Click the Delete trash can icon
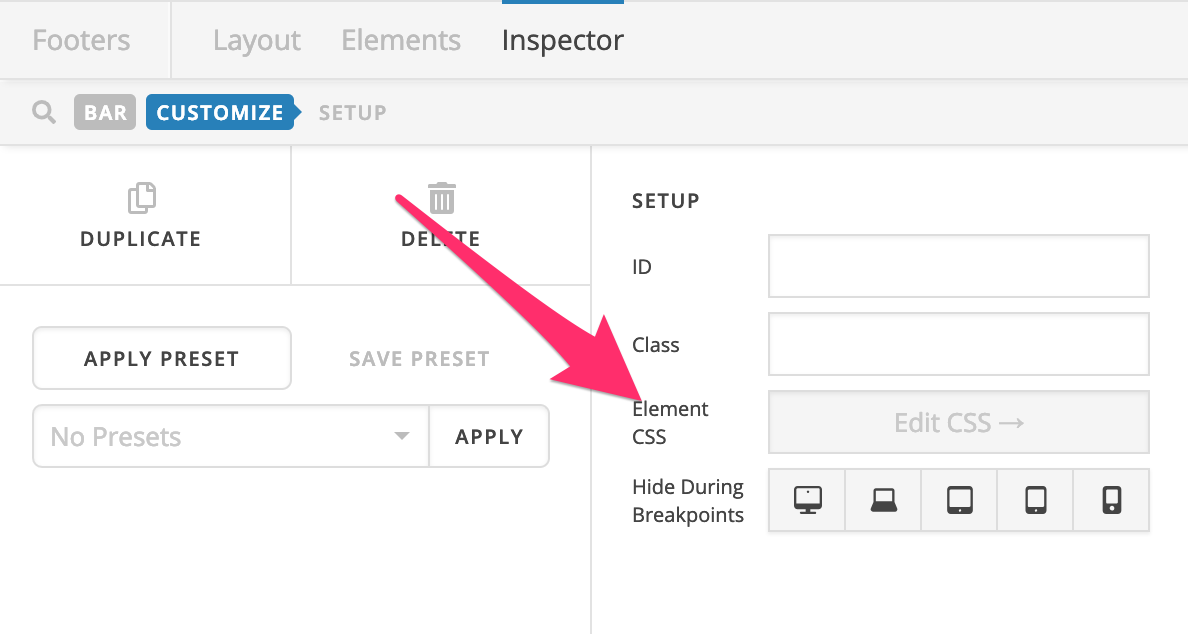Screen dimensions: 1188x634 click(x=442, y=198)
